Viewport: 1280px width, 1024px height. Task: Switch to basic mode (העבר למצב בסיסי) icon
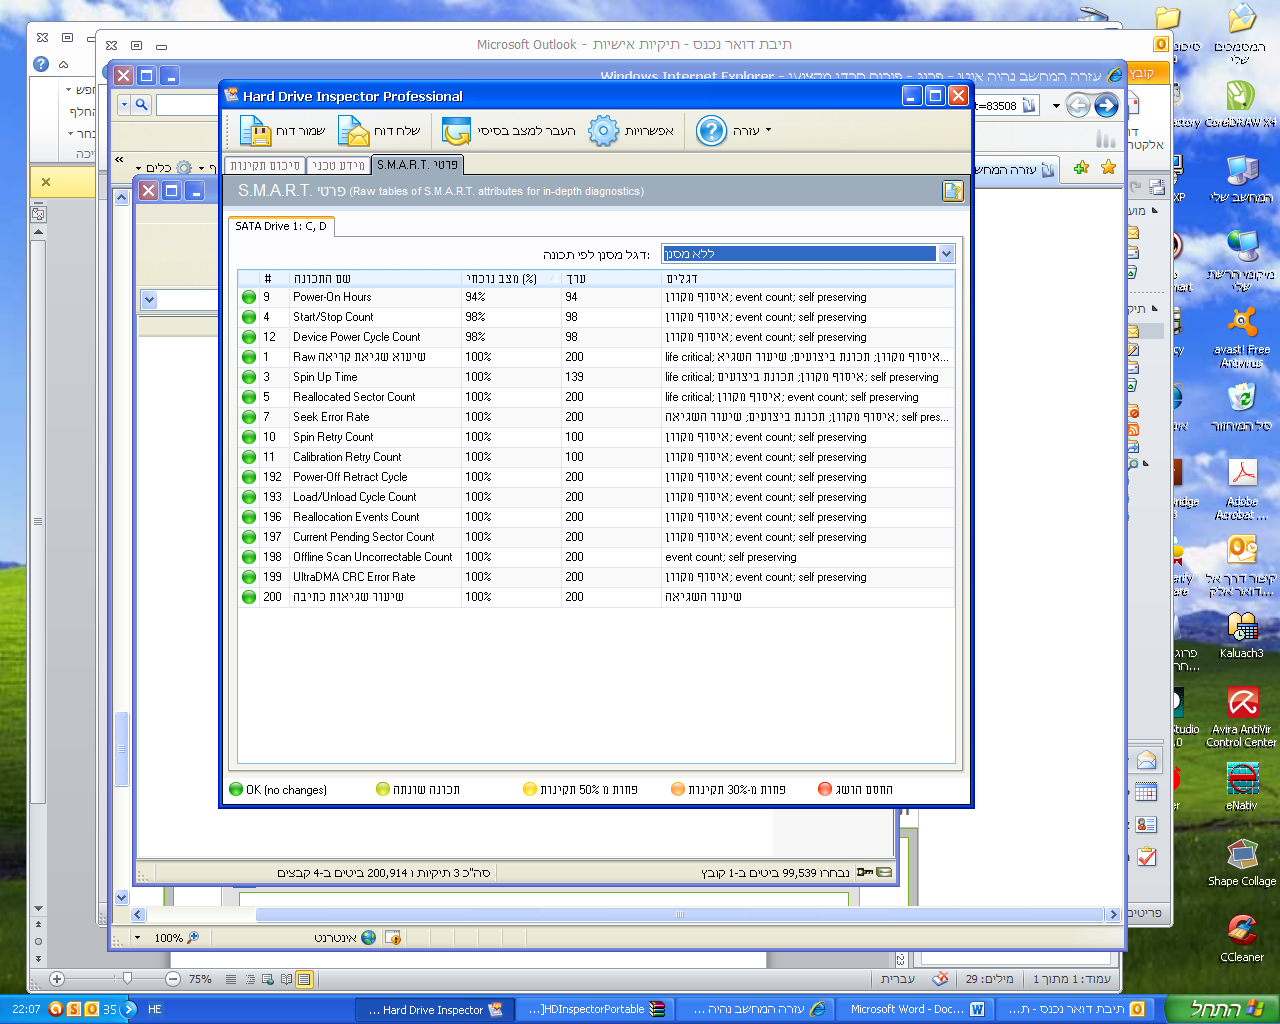tap(456, 131)
